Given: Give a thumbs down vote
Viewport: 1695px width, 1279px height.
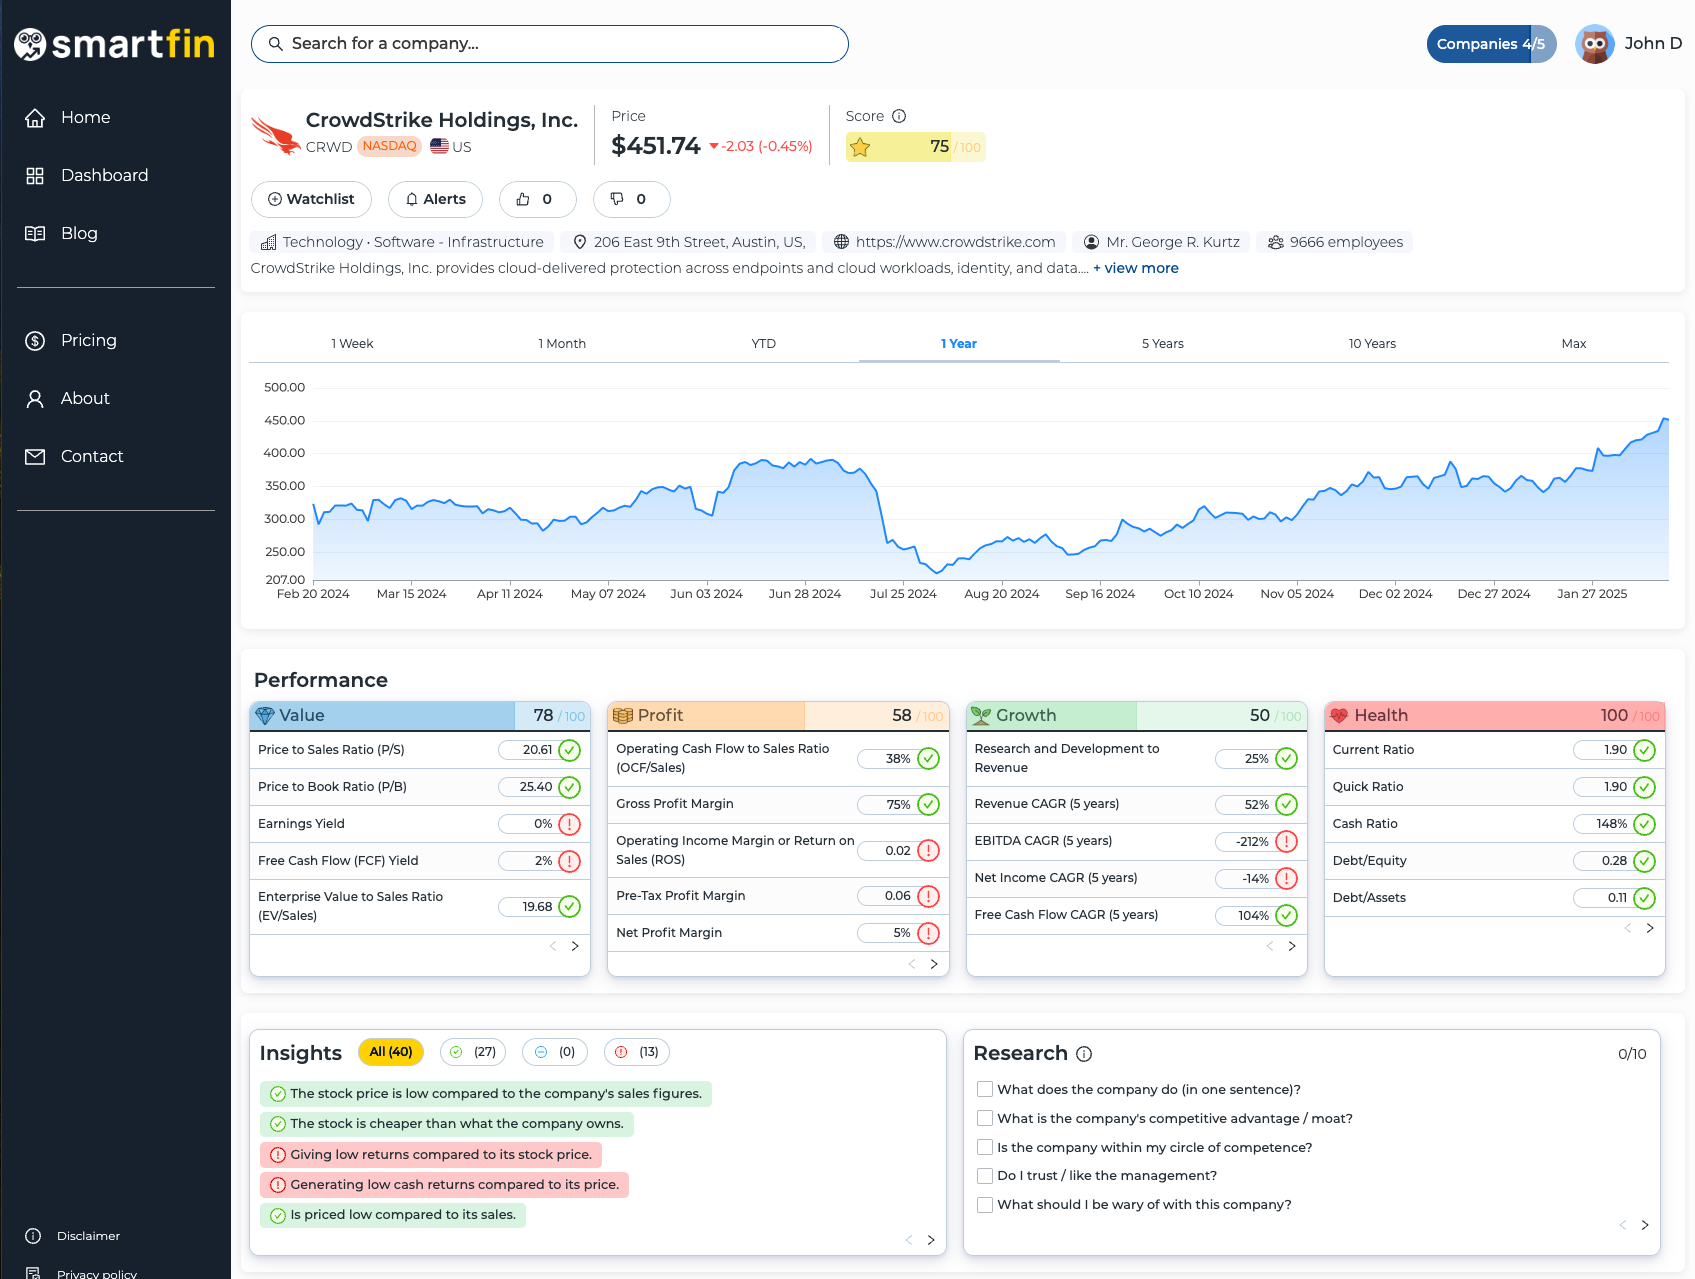Looking at the screenshot, I should pyautogui.click(x=631, y=199).
